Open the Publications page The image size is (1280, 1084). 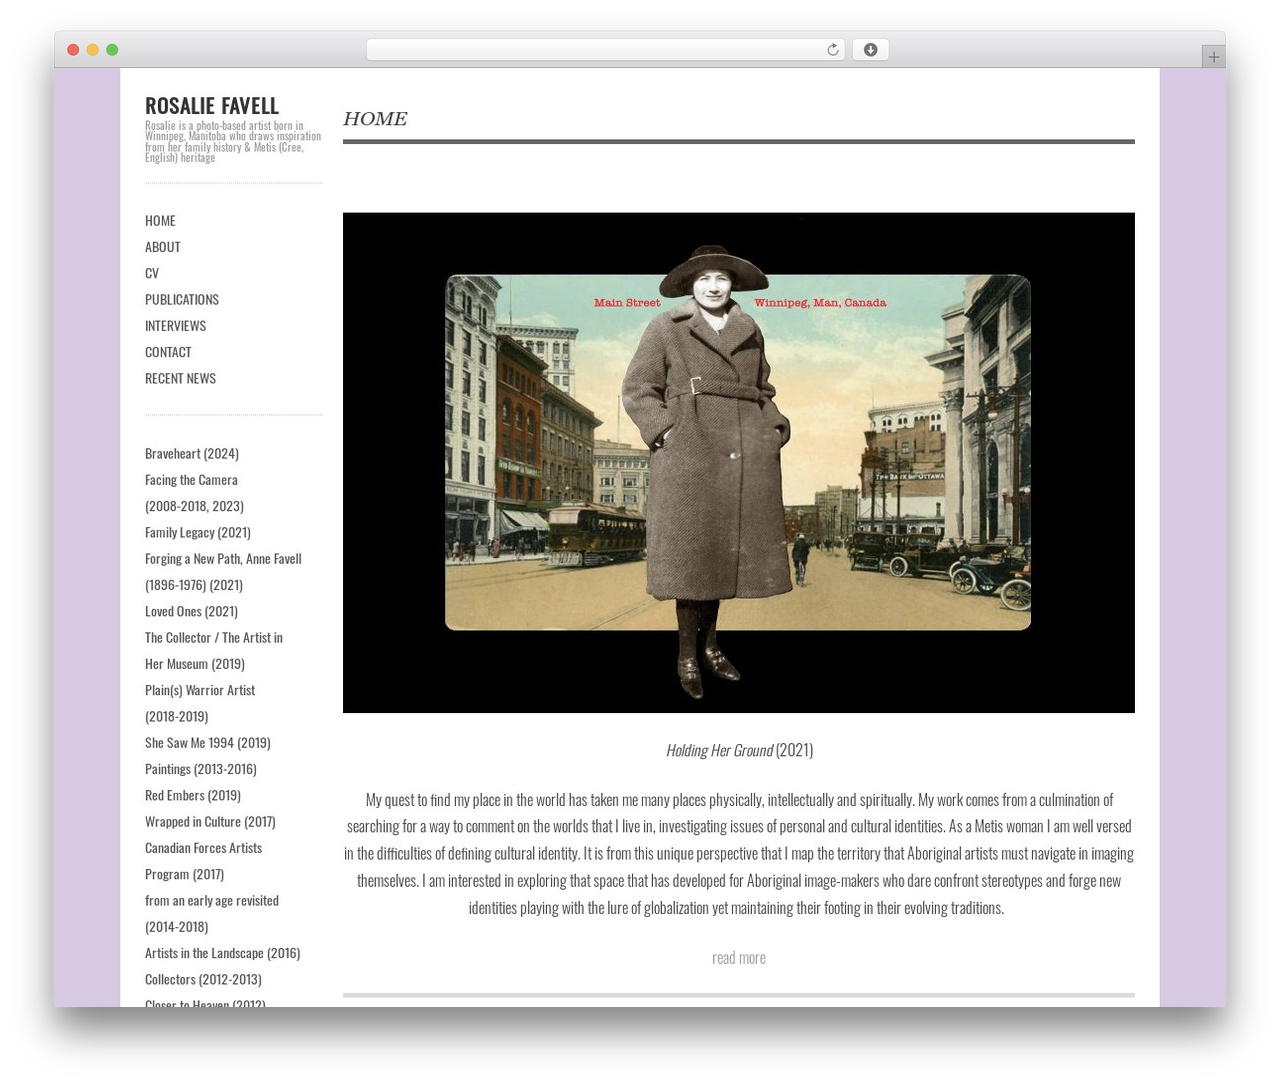pyautogui.click(x=182, y=299)
